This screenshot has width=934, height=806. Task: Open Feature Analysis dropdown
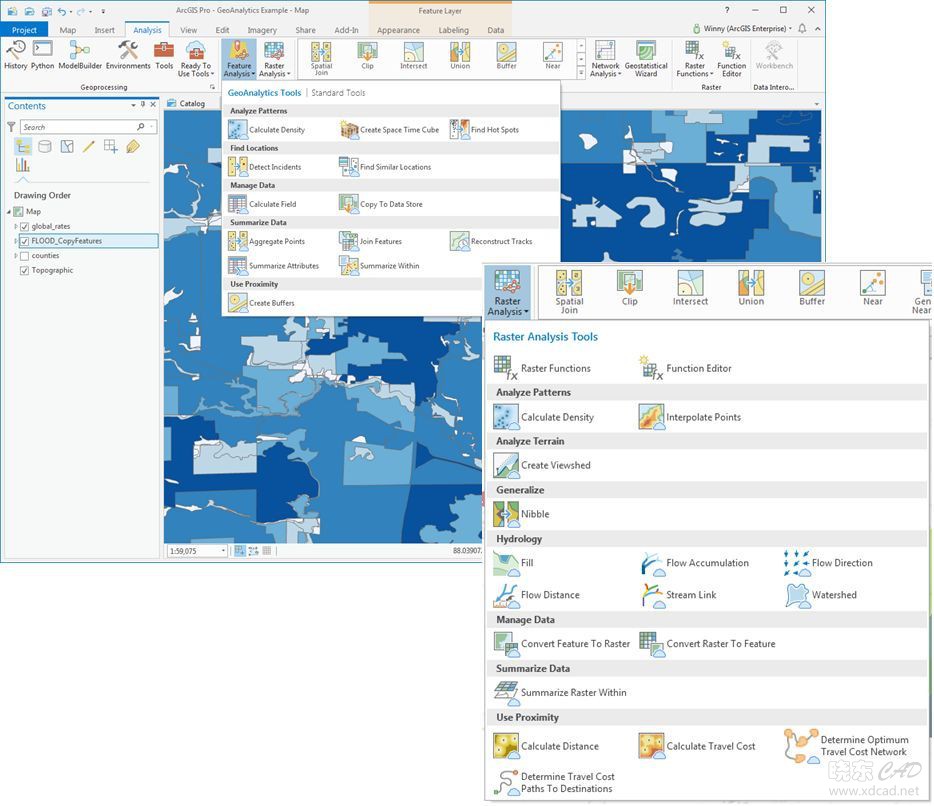(x=239, y=59)
